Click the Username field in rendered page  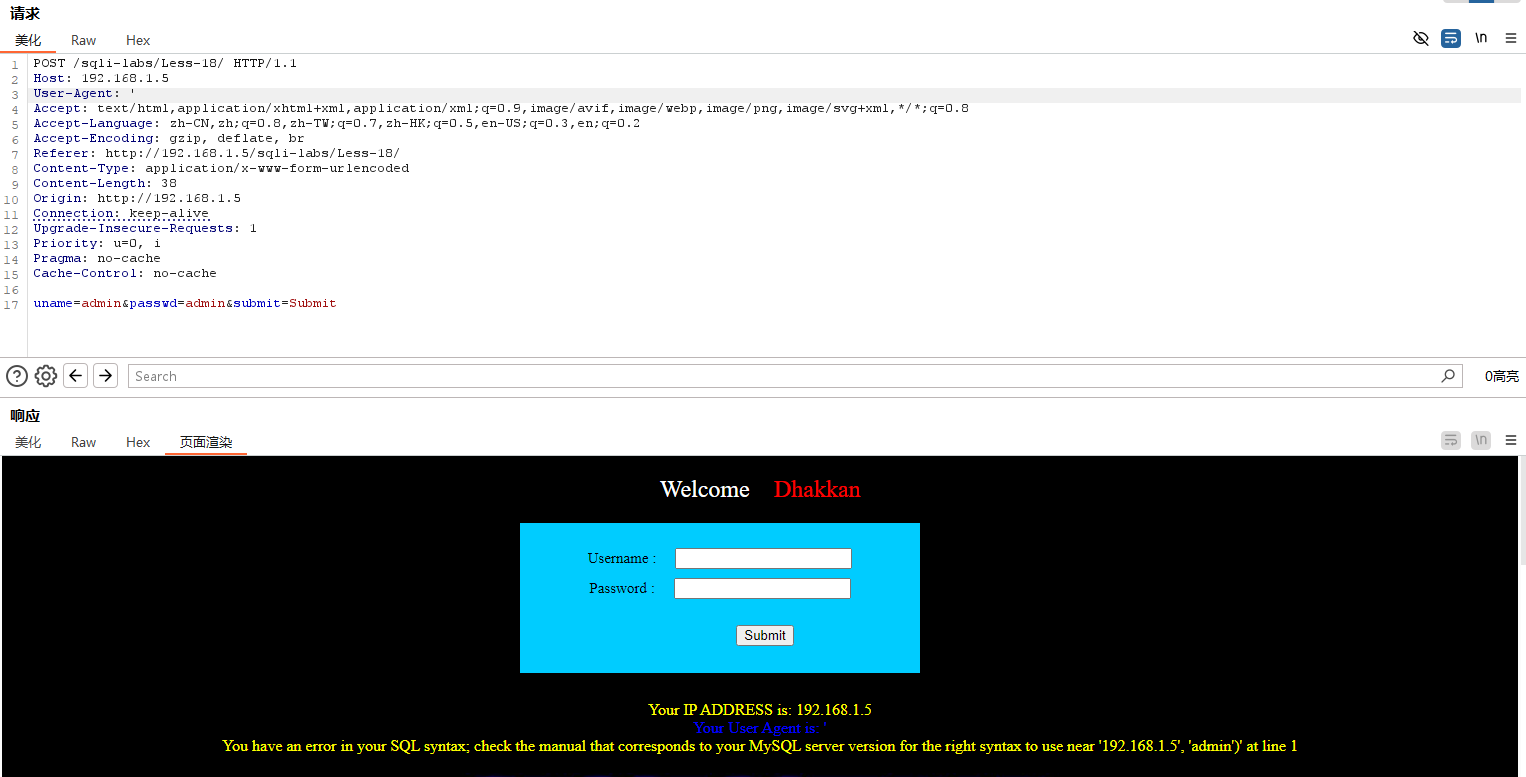point(763,558)
